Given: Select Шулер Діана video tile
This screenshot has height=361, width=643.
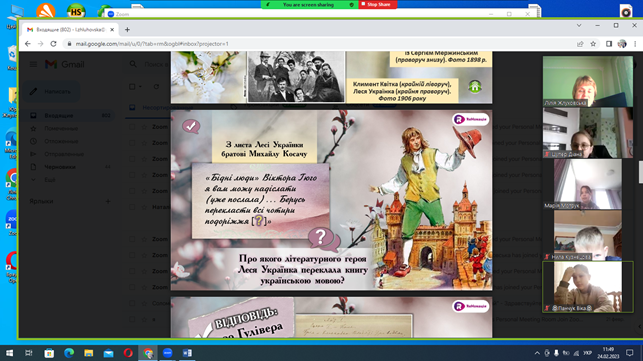Looking at the screenshot, I should point(588,133).
